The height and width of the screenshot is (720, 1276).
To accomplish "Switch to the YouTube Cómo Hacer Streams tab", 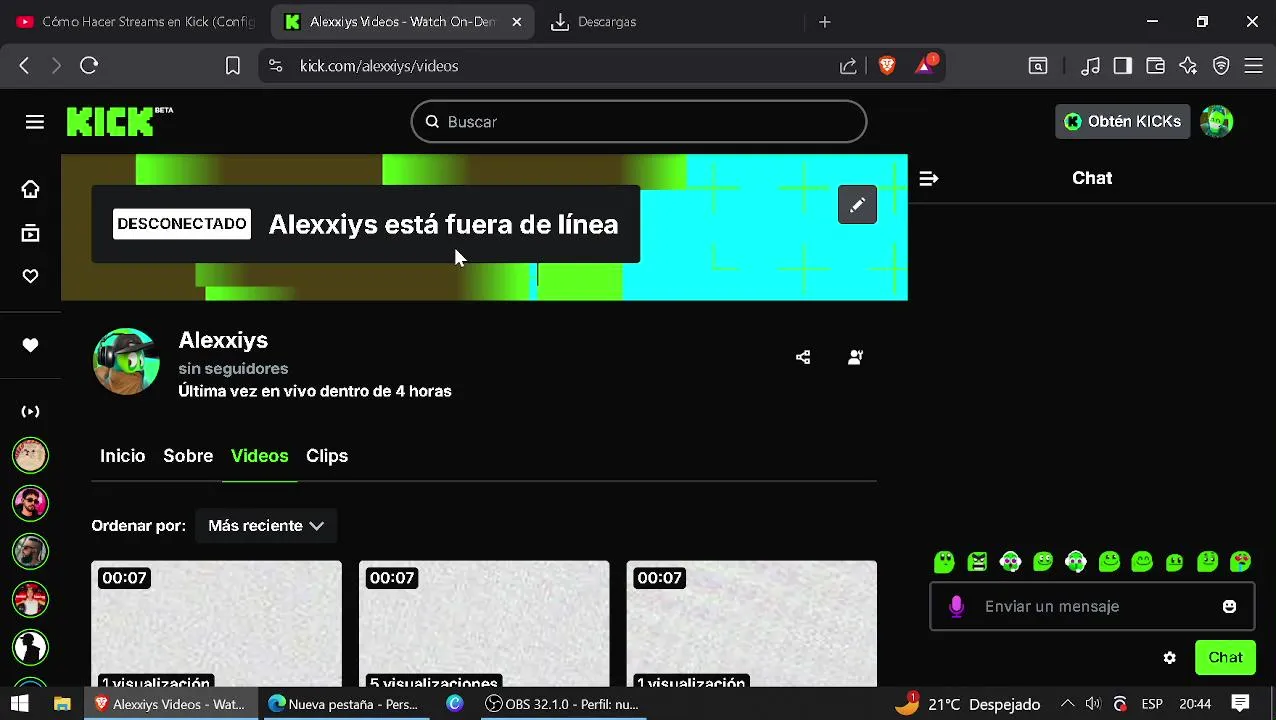I will tap(135, 22).
